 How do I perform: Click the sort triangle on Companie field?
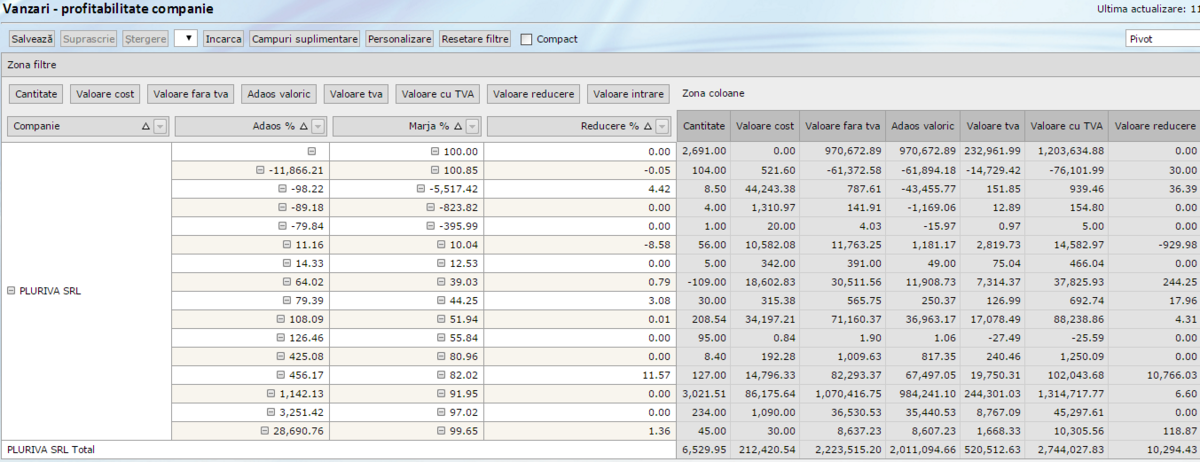[146, 127]
